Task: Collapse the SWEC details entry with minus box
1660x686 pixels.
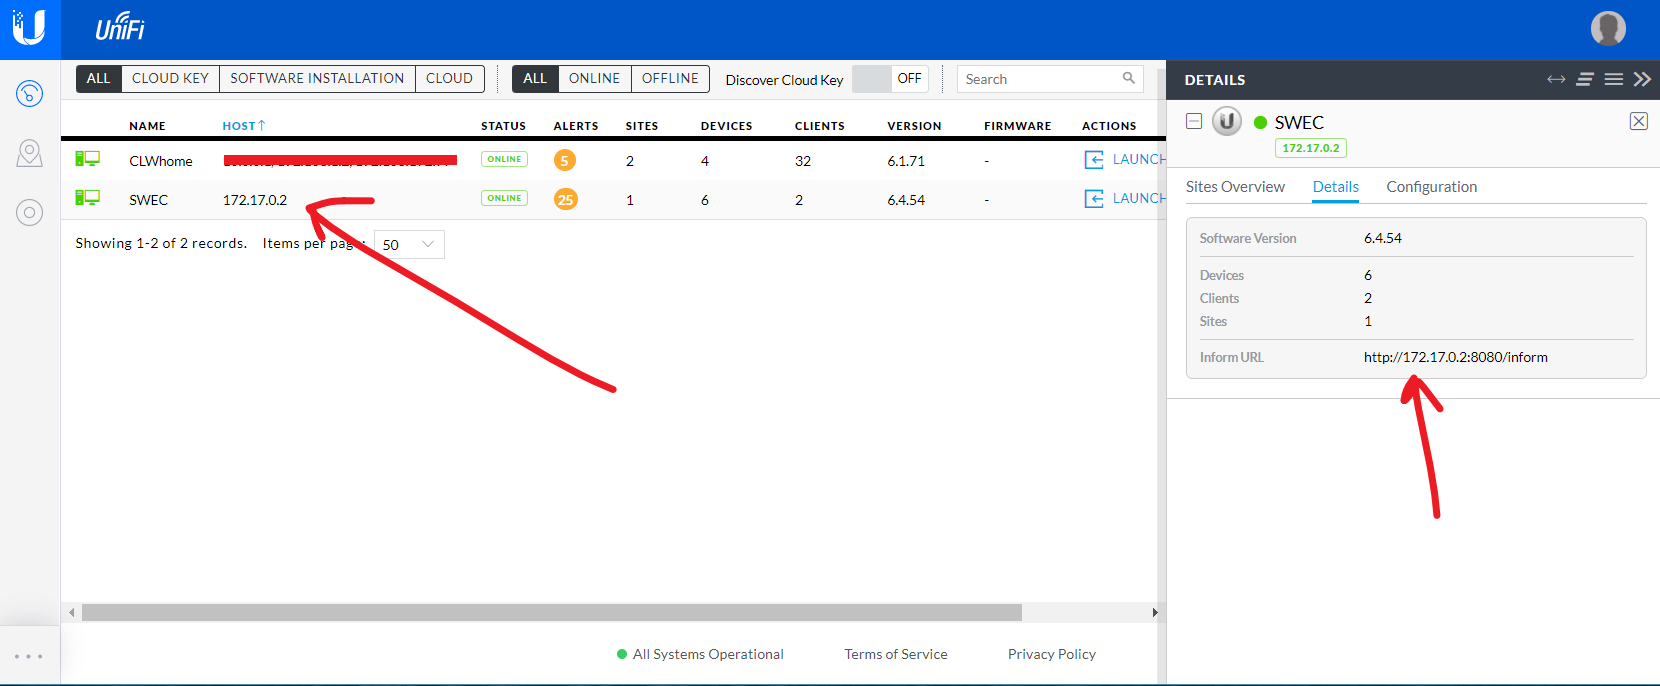Action: [x=1193, y=121]
